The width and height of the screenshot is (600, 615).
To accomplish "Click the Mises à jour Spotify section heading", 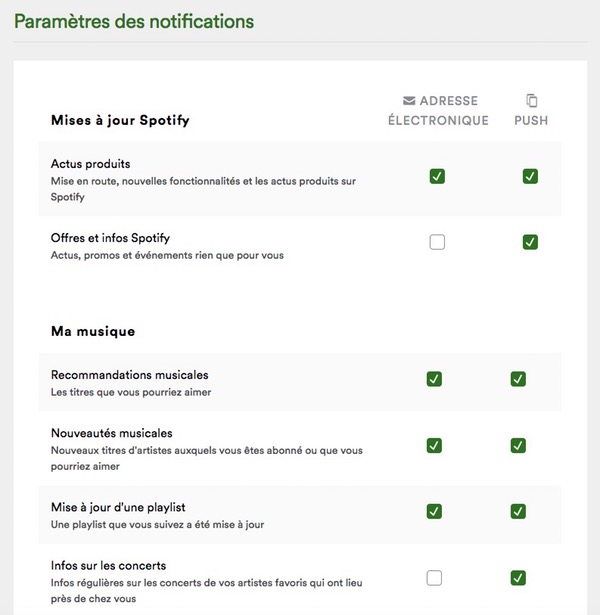I will [120, 121].
